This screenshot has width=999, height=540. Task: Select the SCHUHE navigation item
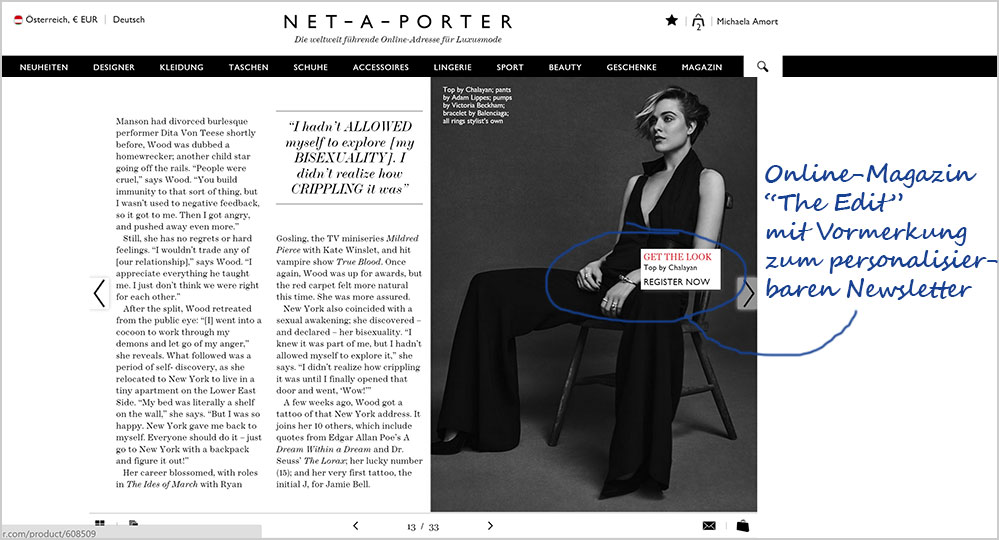(310, 67)
